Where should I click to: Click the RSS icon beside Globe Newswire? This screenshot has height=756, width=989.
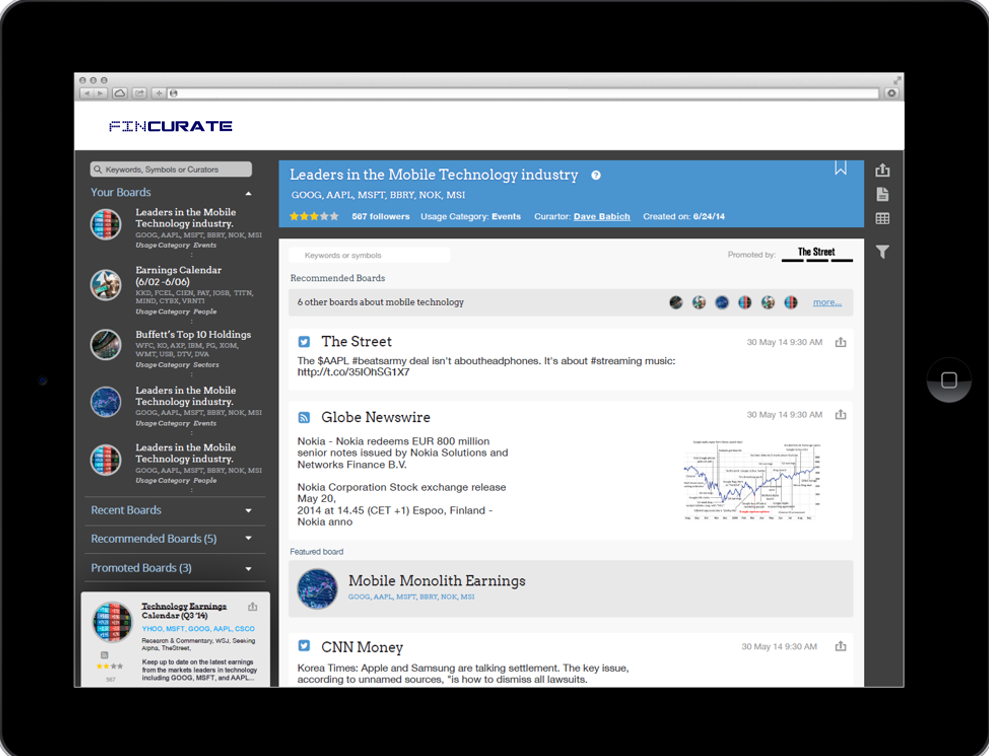click(304, 417)
